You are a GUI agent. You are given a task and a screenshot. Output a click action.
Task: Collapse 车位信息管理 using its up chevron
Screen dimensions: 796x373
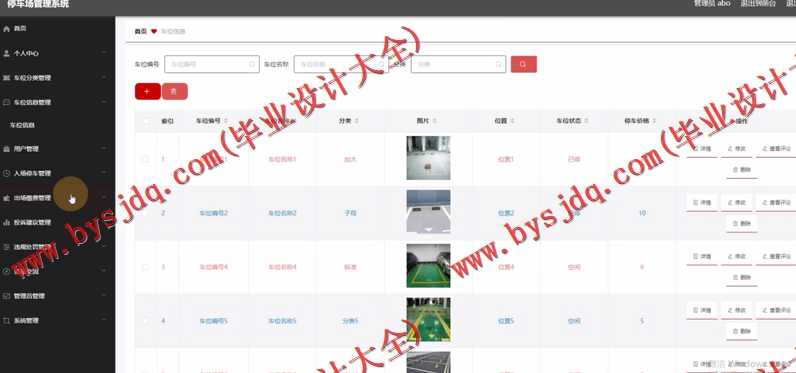[x=104, y=102]
